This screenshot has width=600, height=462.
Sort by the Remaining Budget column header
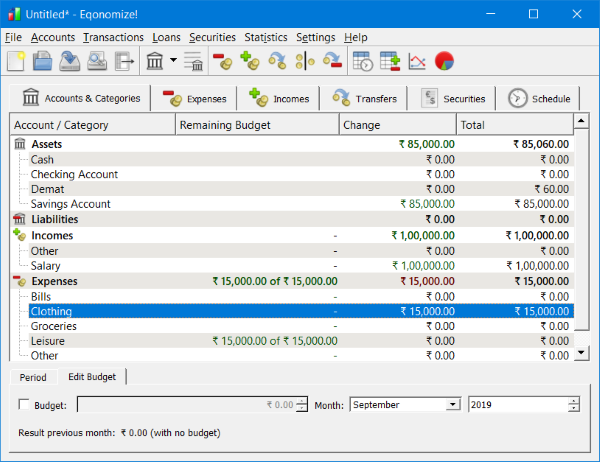click(225, 126)
